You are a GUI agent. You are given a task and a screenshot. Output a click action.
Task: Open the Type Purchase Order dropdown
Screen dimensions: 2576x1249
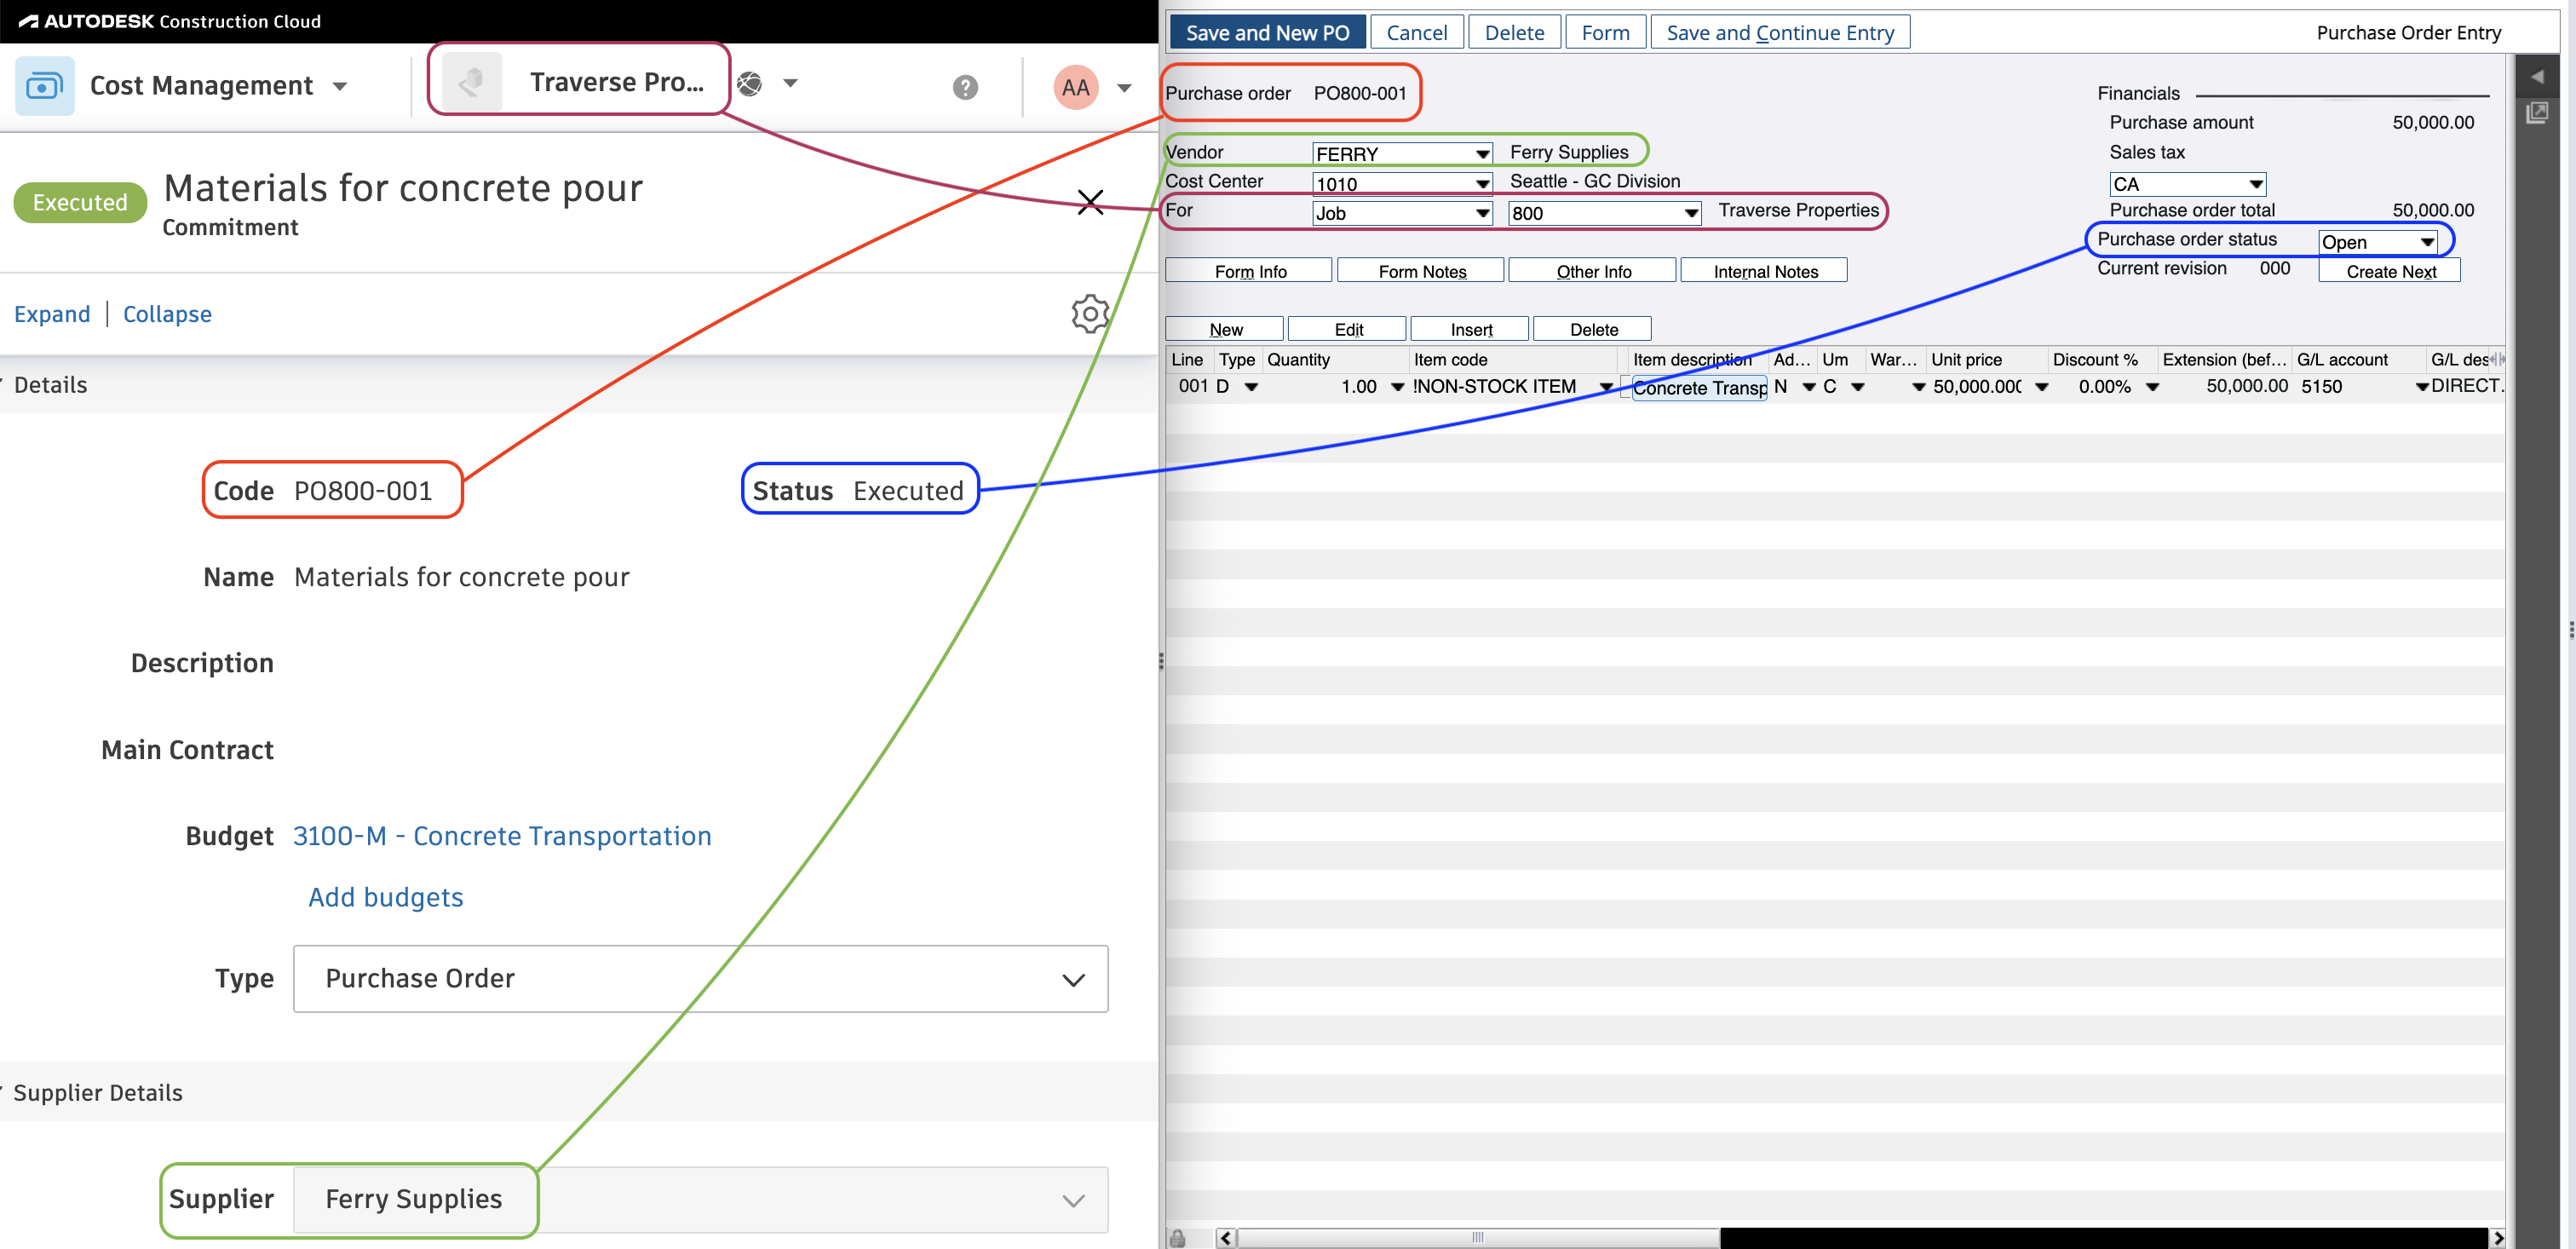pos(700,978)
